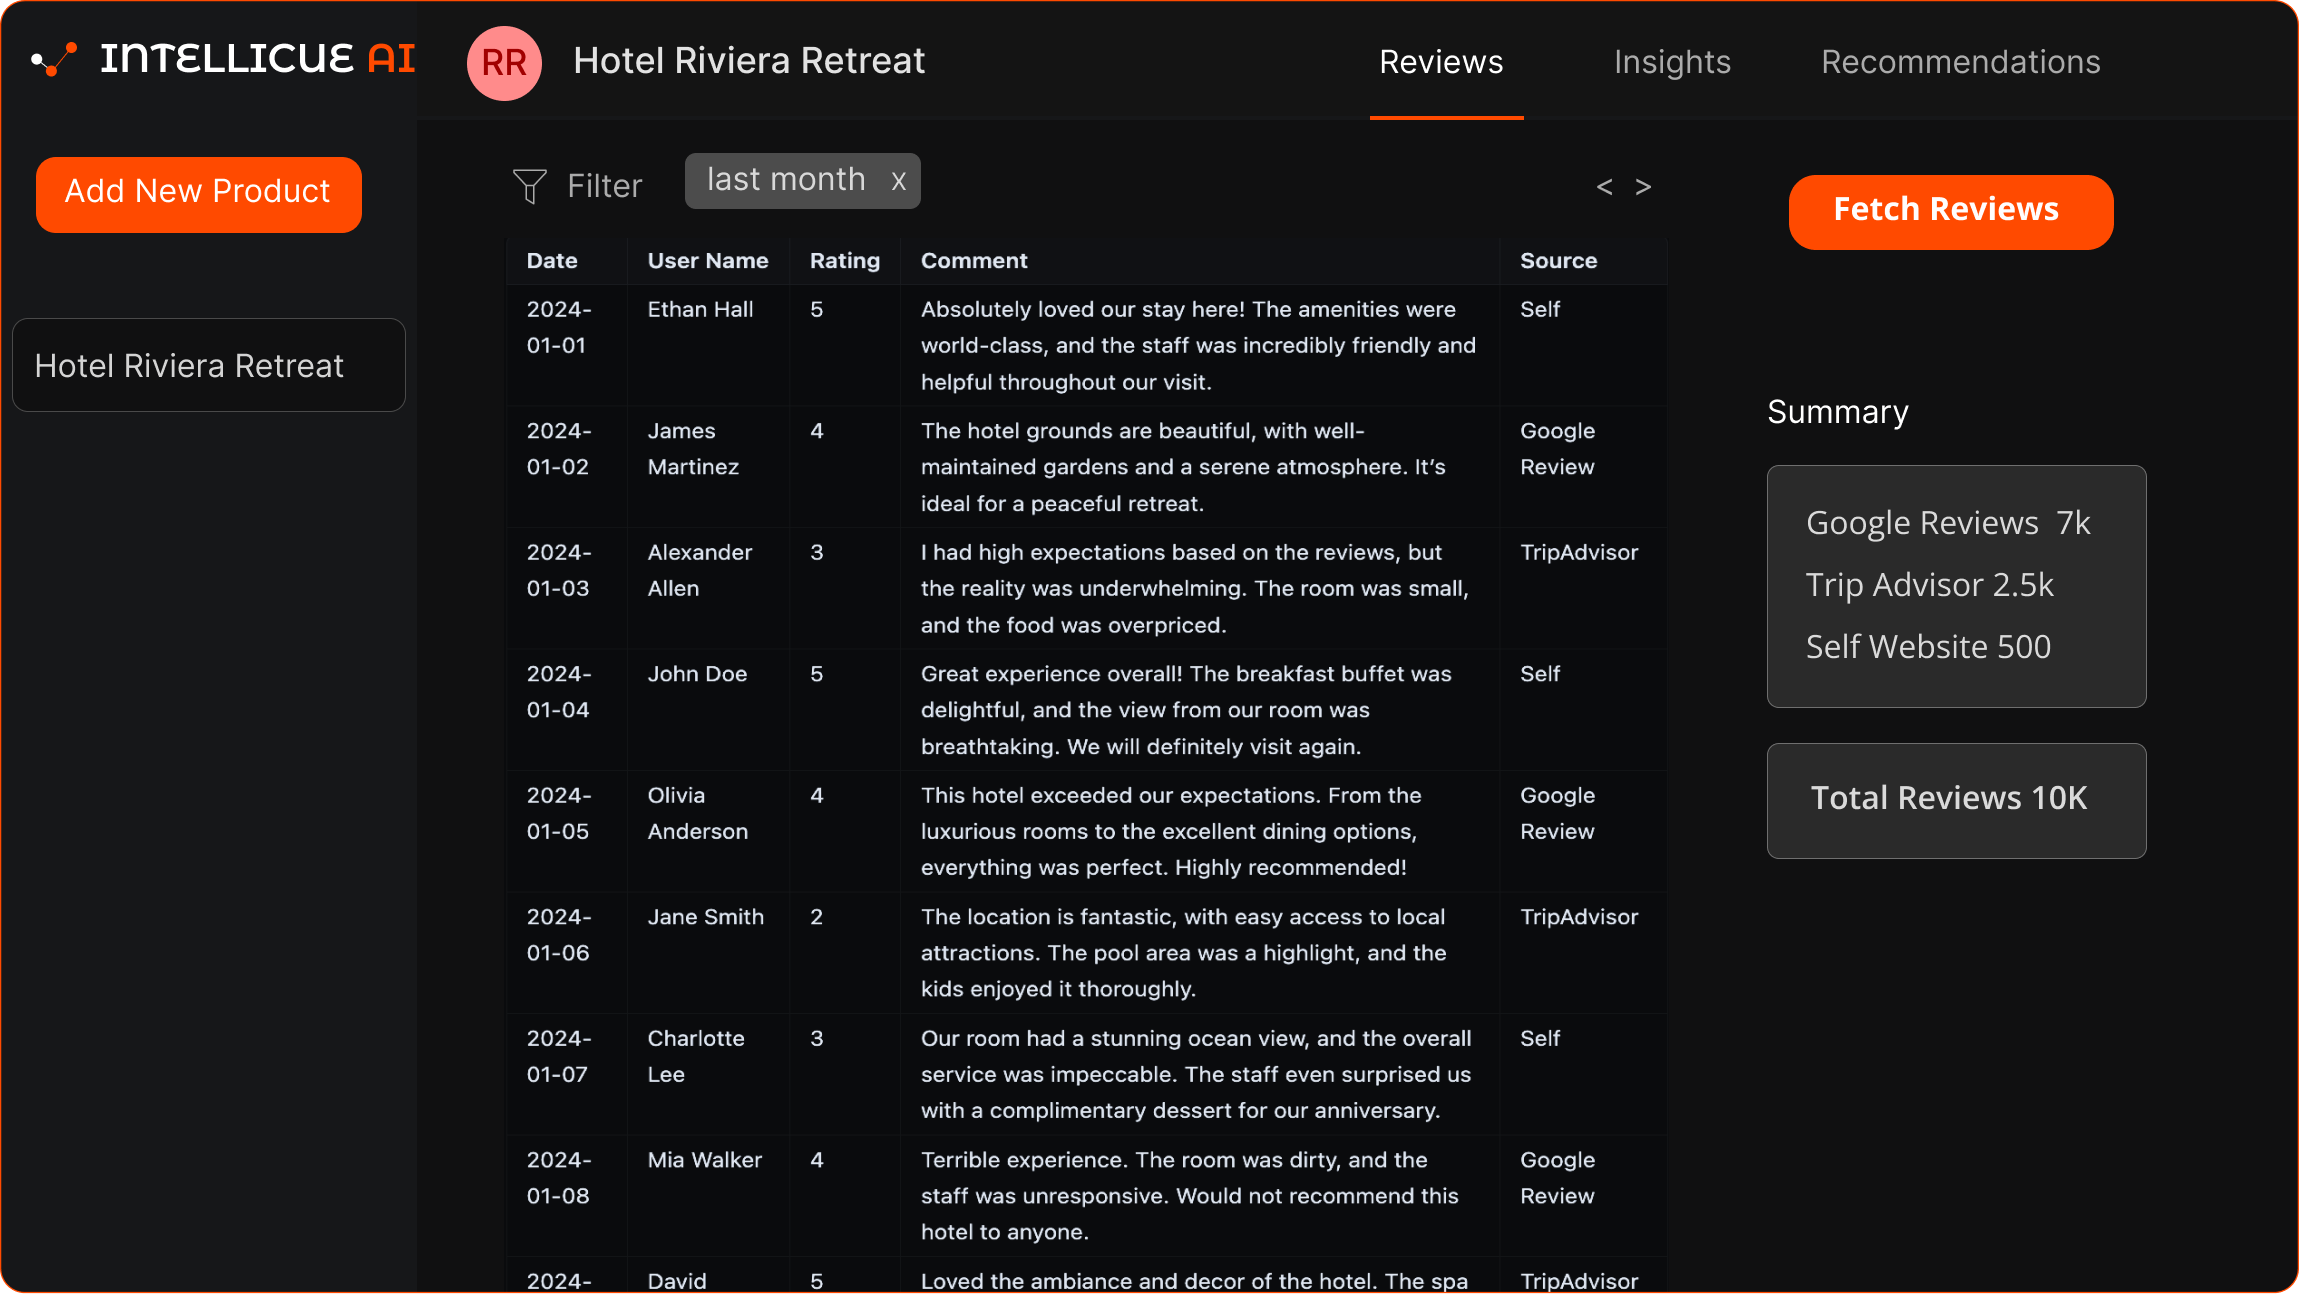
Task: Click the Self Website 500 summary line
Action: coord(1929,647)
